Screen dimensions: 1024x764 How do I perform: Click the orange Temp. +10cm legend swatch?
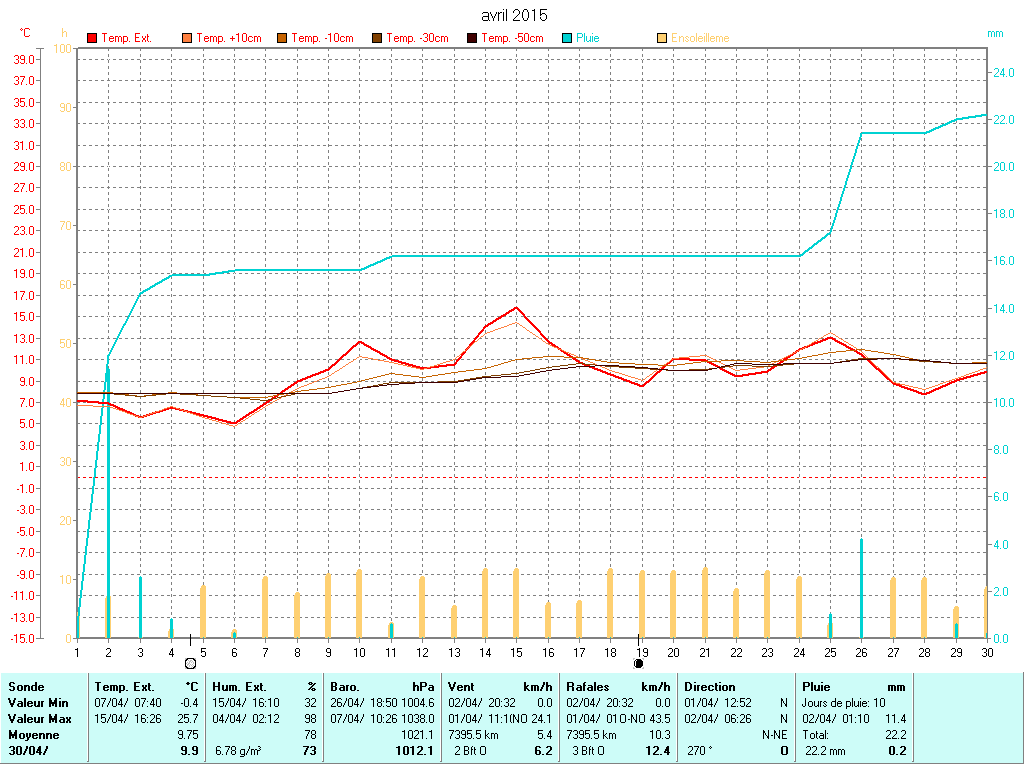point(187,38)
